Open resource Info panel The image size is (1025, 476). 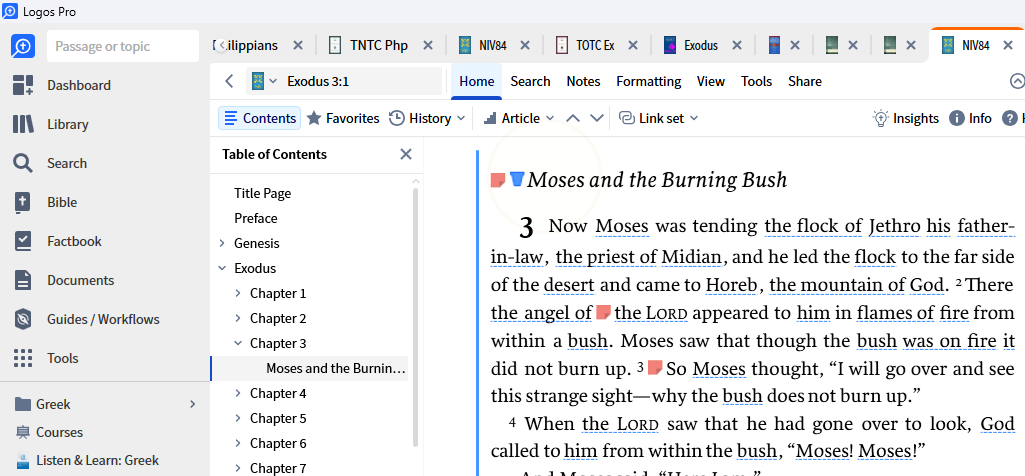coord(971,118)
